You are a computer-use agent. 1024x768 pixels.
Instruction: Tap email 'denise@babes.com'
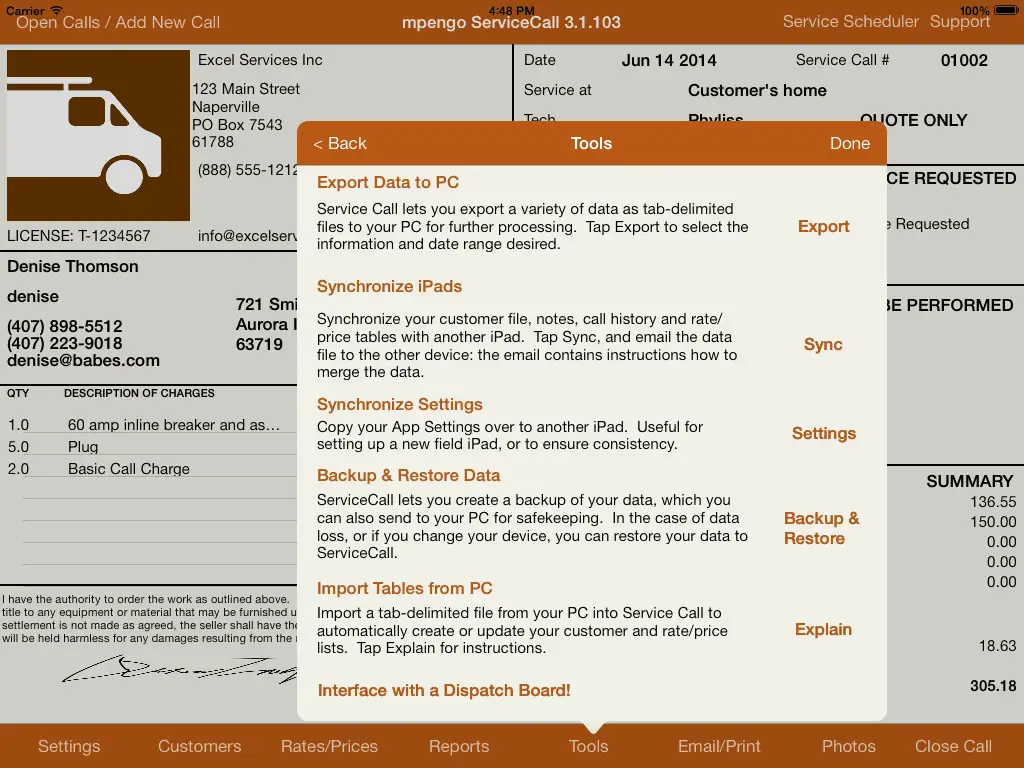[x=84, y=360]
